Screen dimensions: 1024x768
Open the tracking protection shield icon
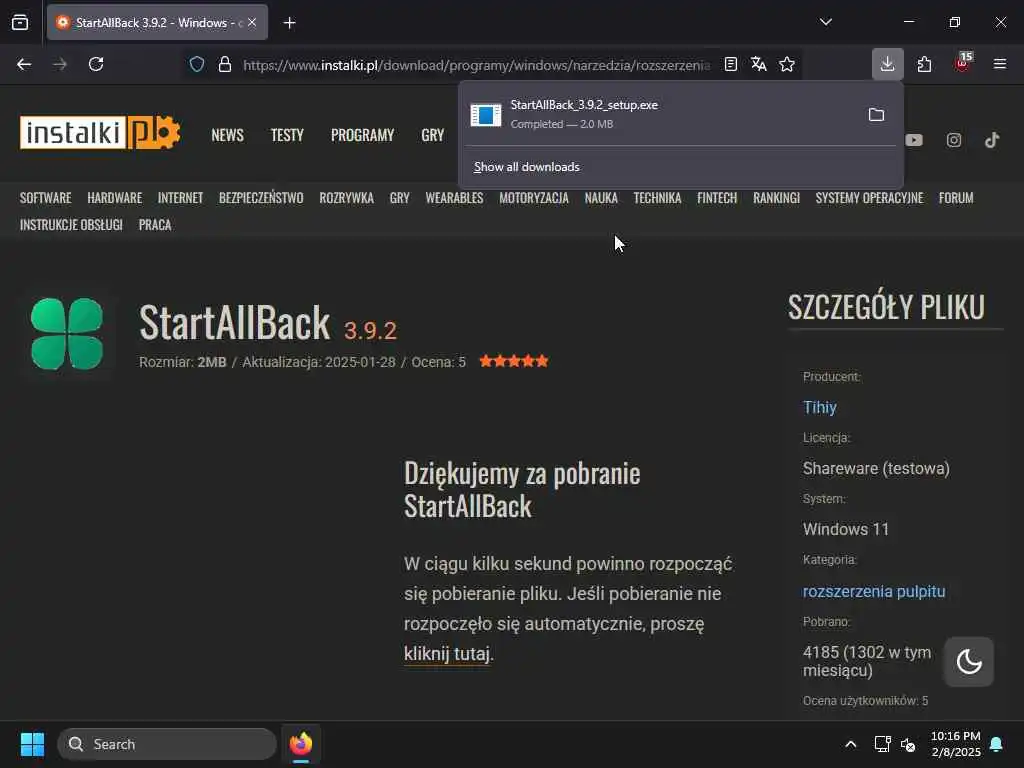[x=197, y=65]
